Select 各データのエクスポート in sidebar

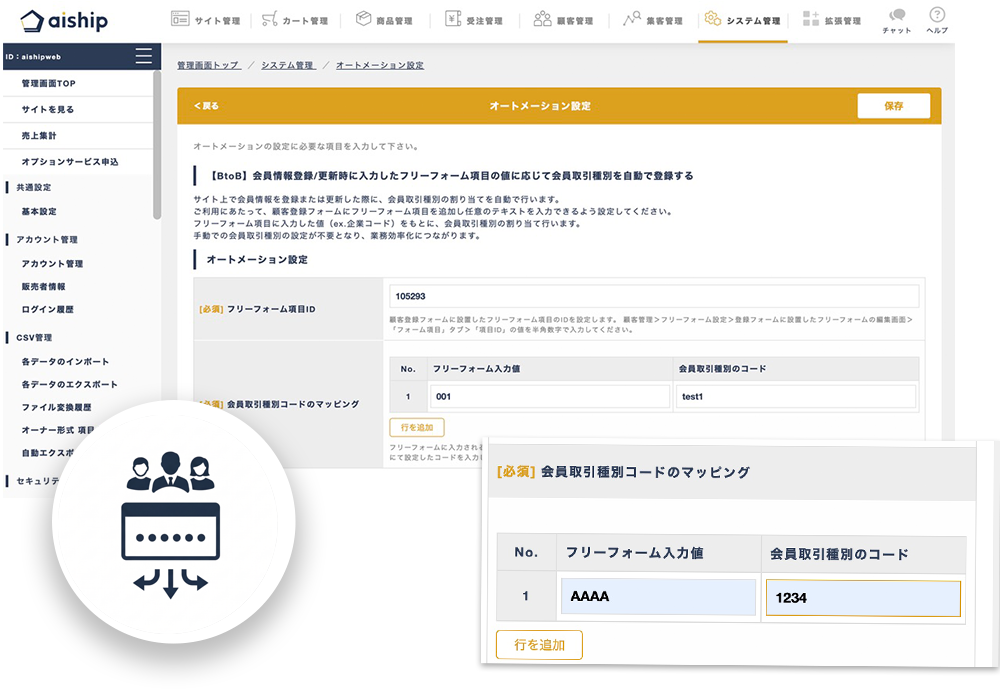point(70,384)
